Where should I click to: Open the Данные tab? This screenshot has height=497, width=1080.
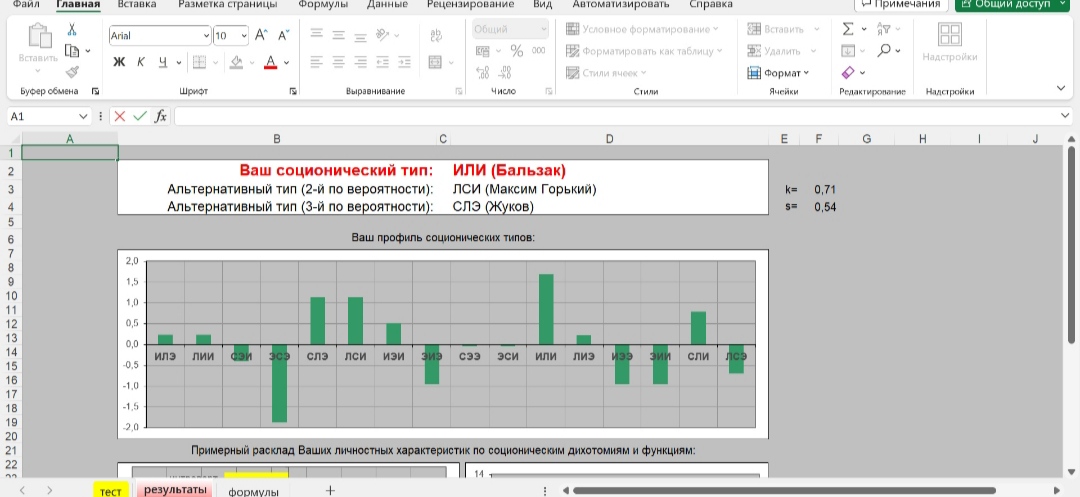point(387,4)
